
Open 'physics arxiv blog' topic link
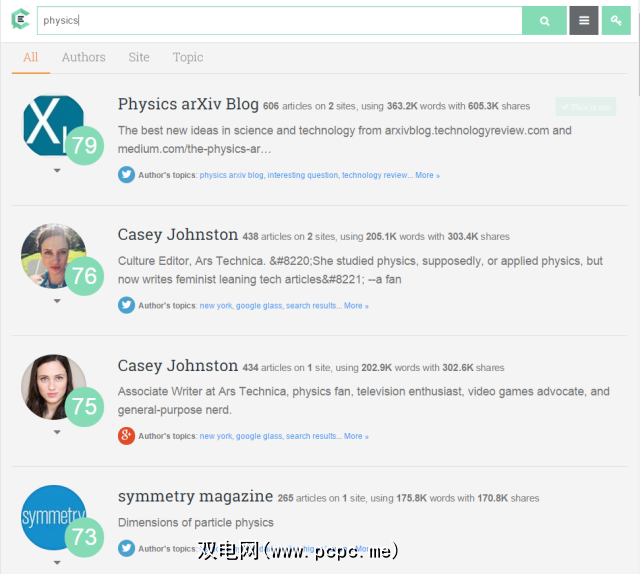231,175
